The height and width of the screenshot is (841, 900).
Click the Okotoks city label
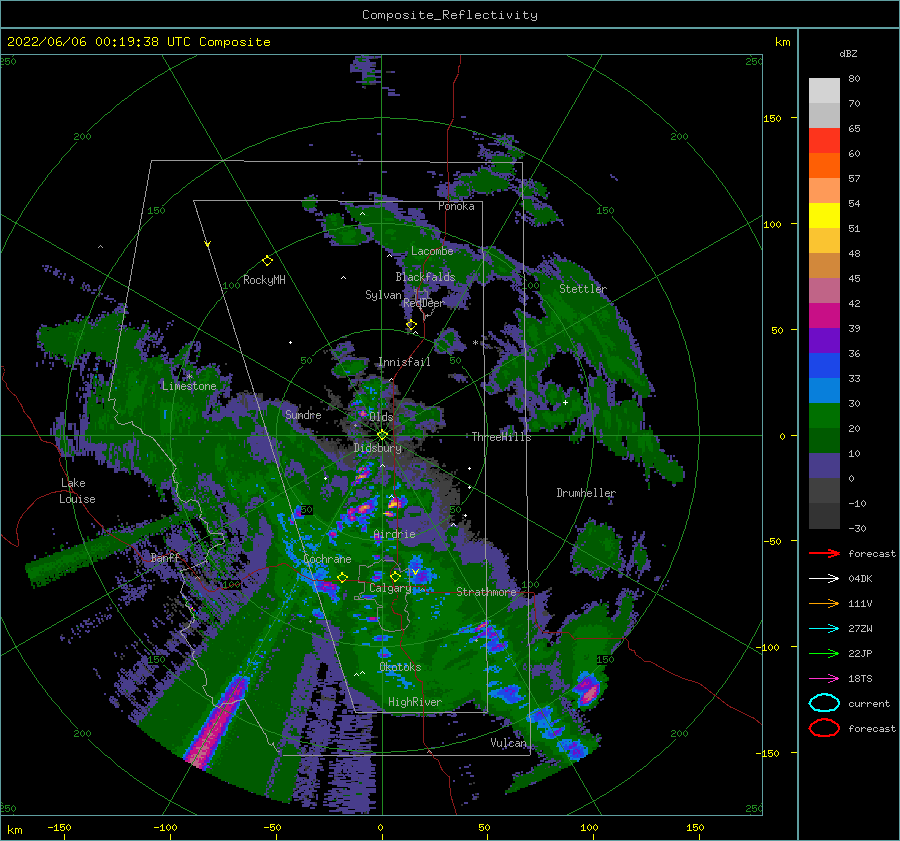click(400, 667)
